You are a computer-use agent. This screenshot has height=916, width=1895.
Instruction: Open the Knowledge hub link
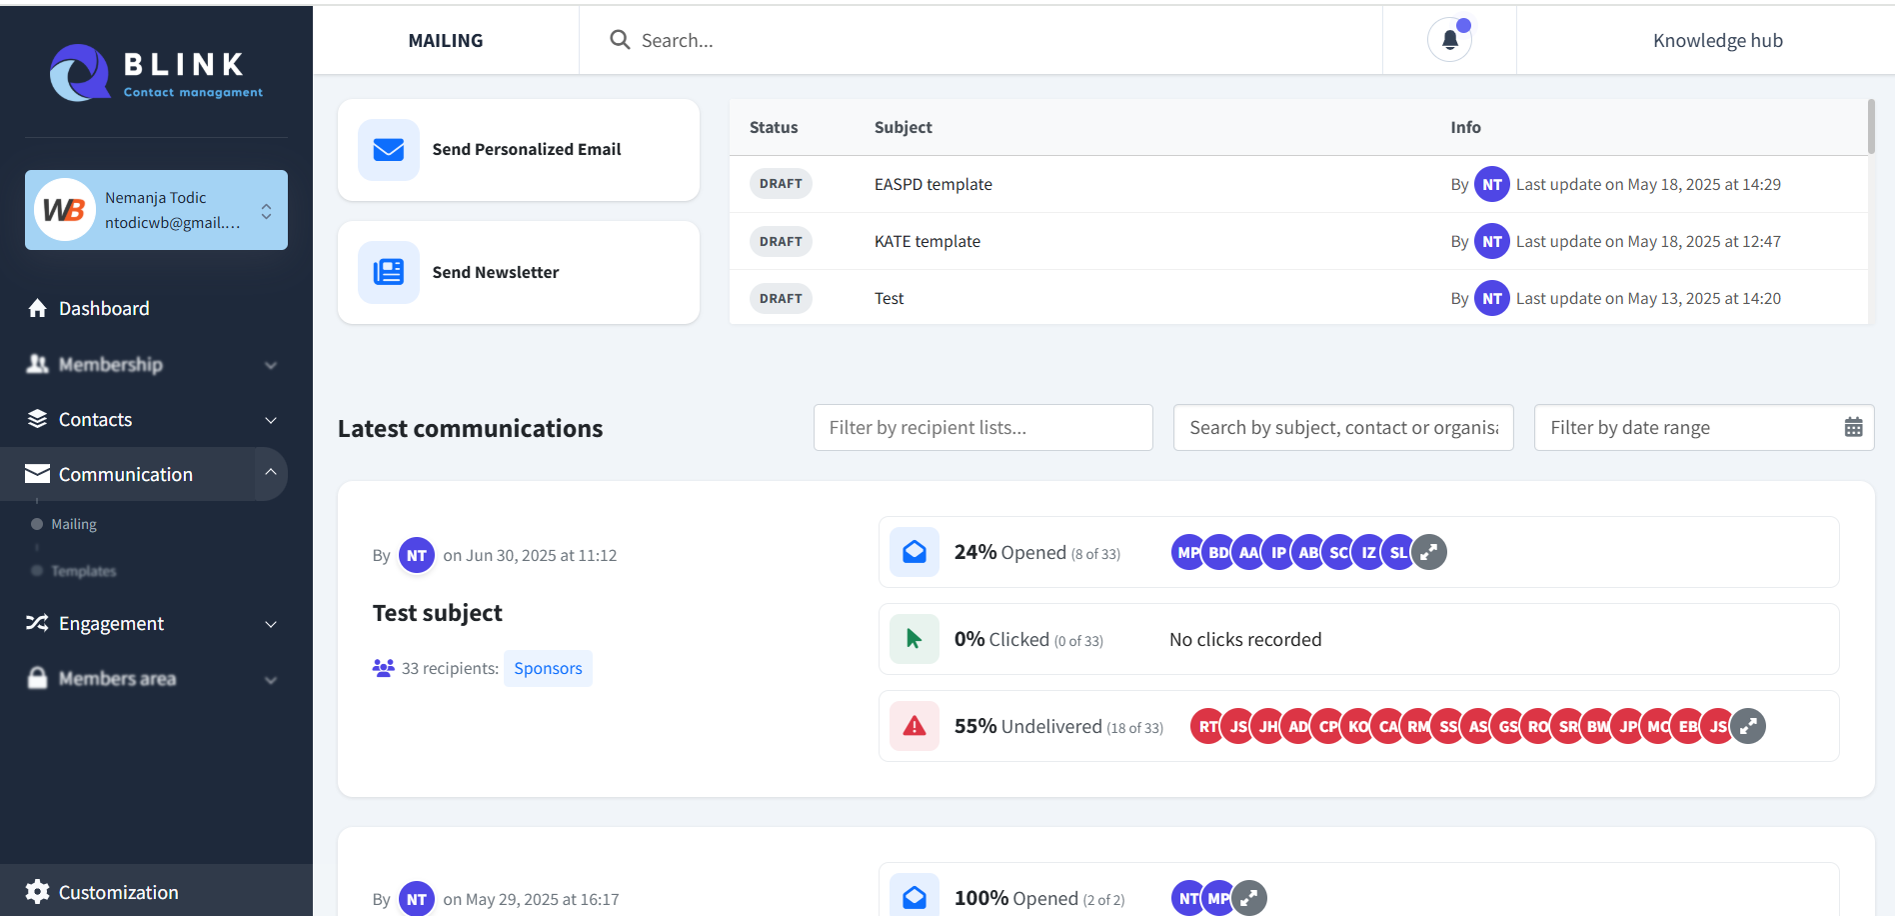[1717, 40]
